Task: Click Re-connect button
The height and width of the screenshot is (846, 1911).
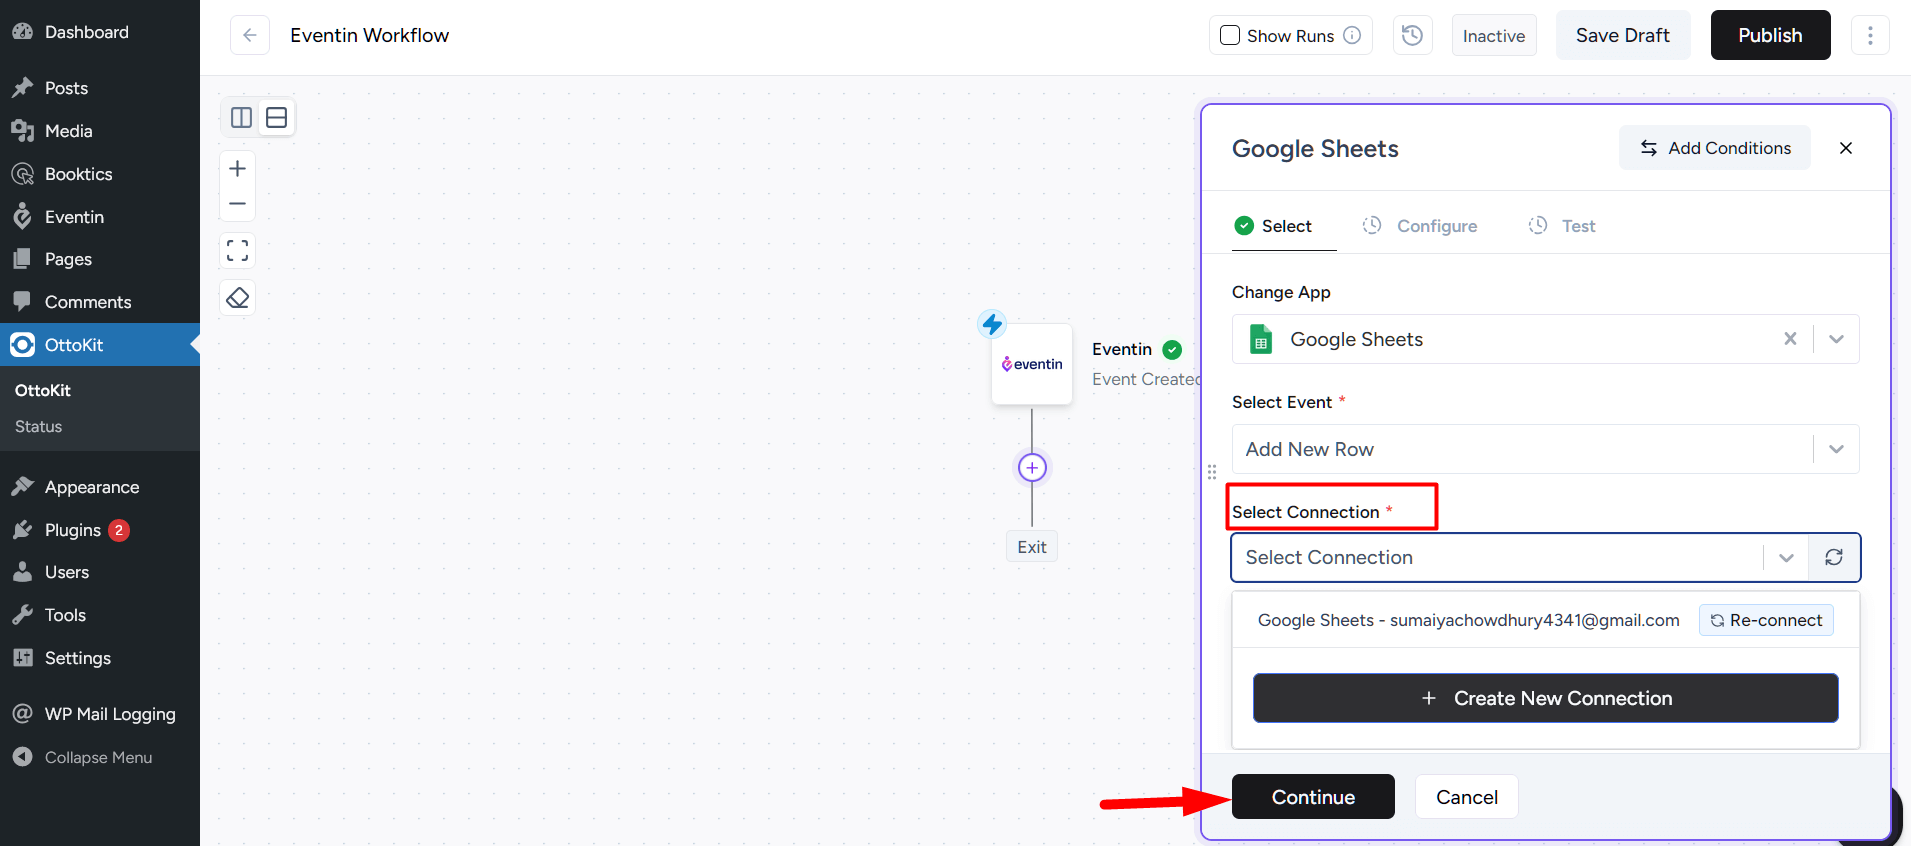Action: pyautogui.click(x=1766, y=620)
